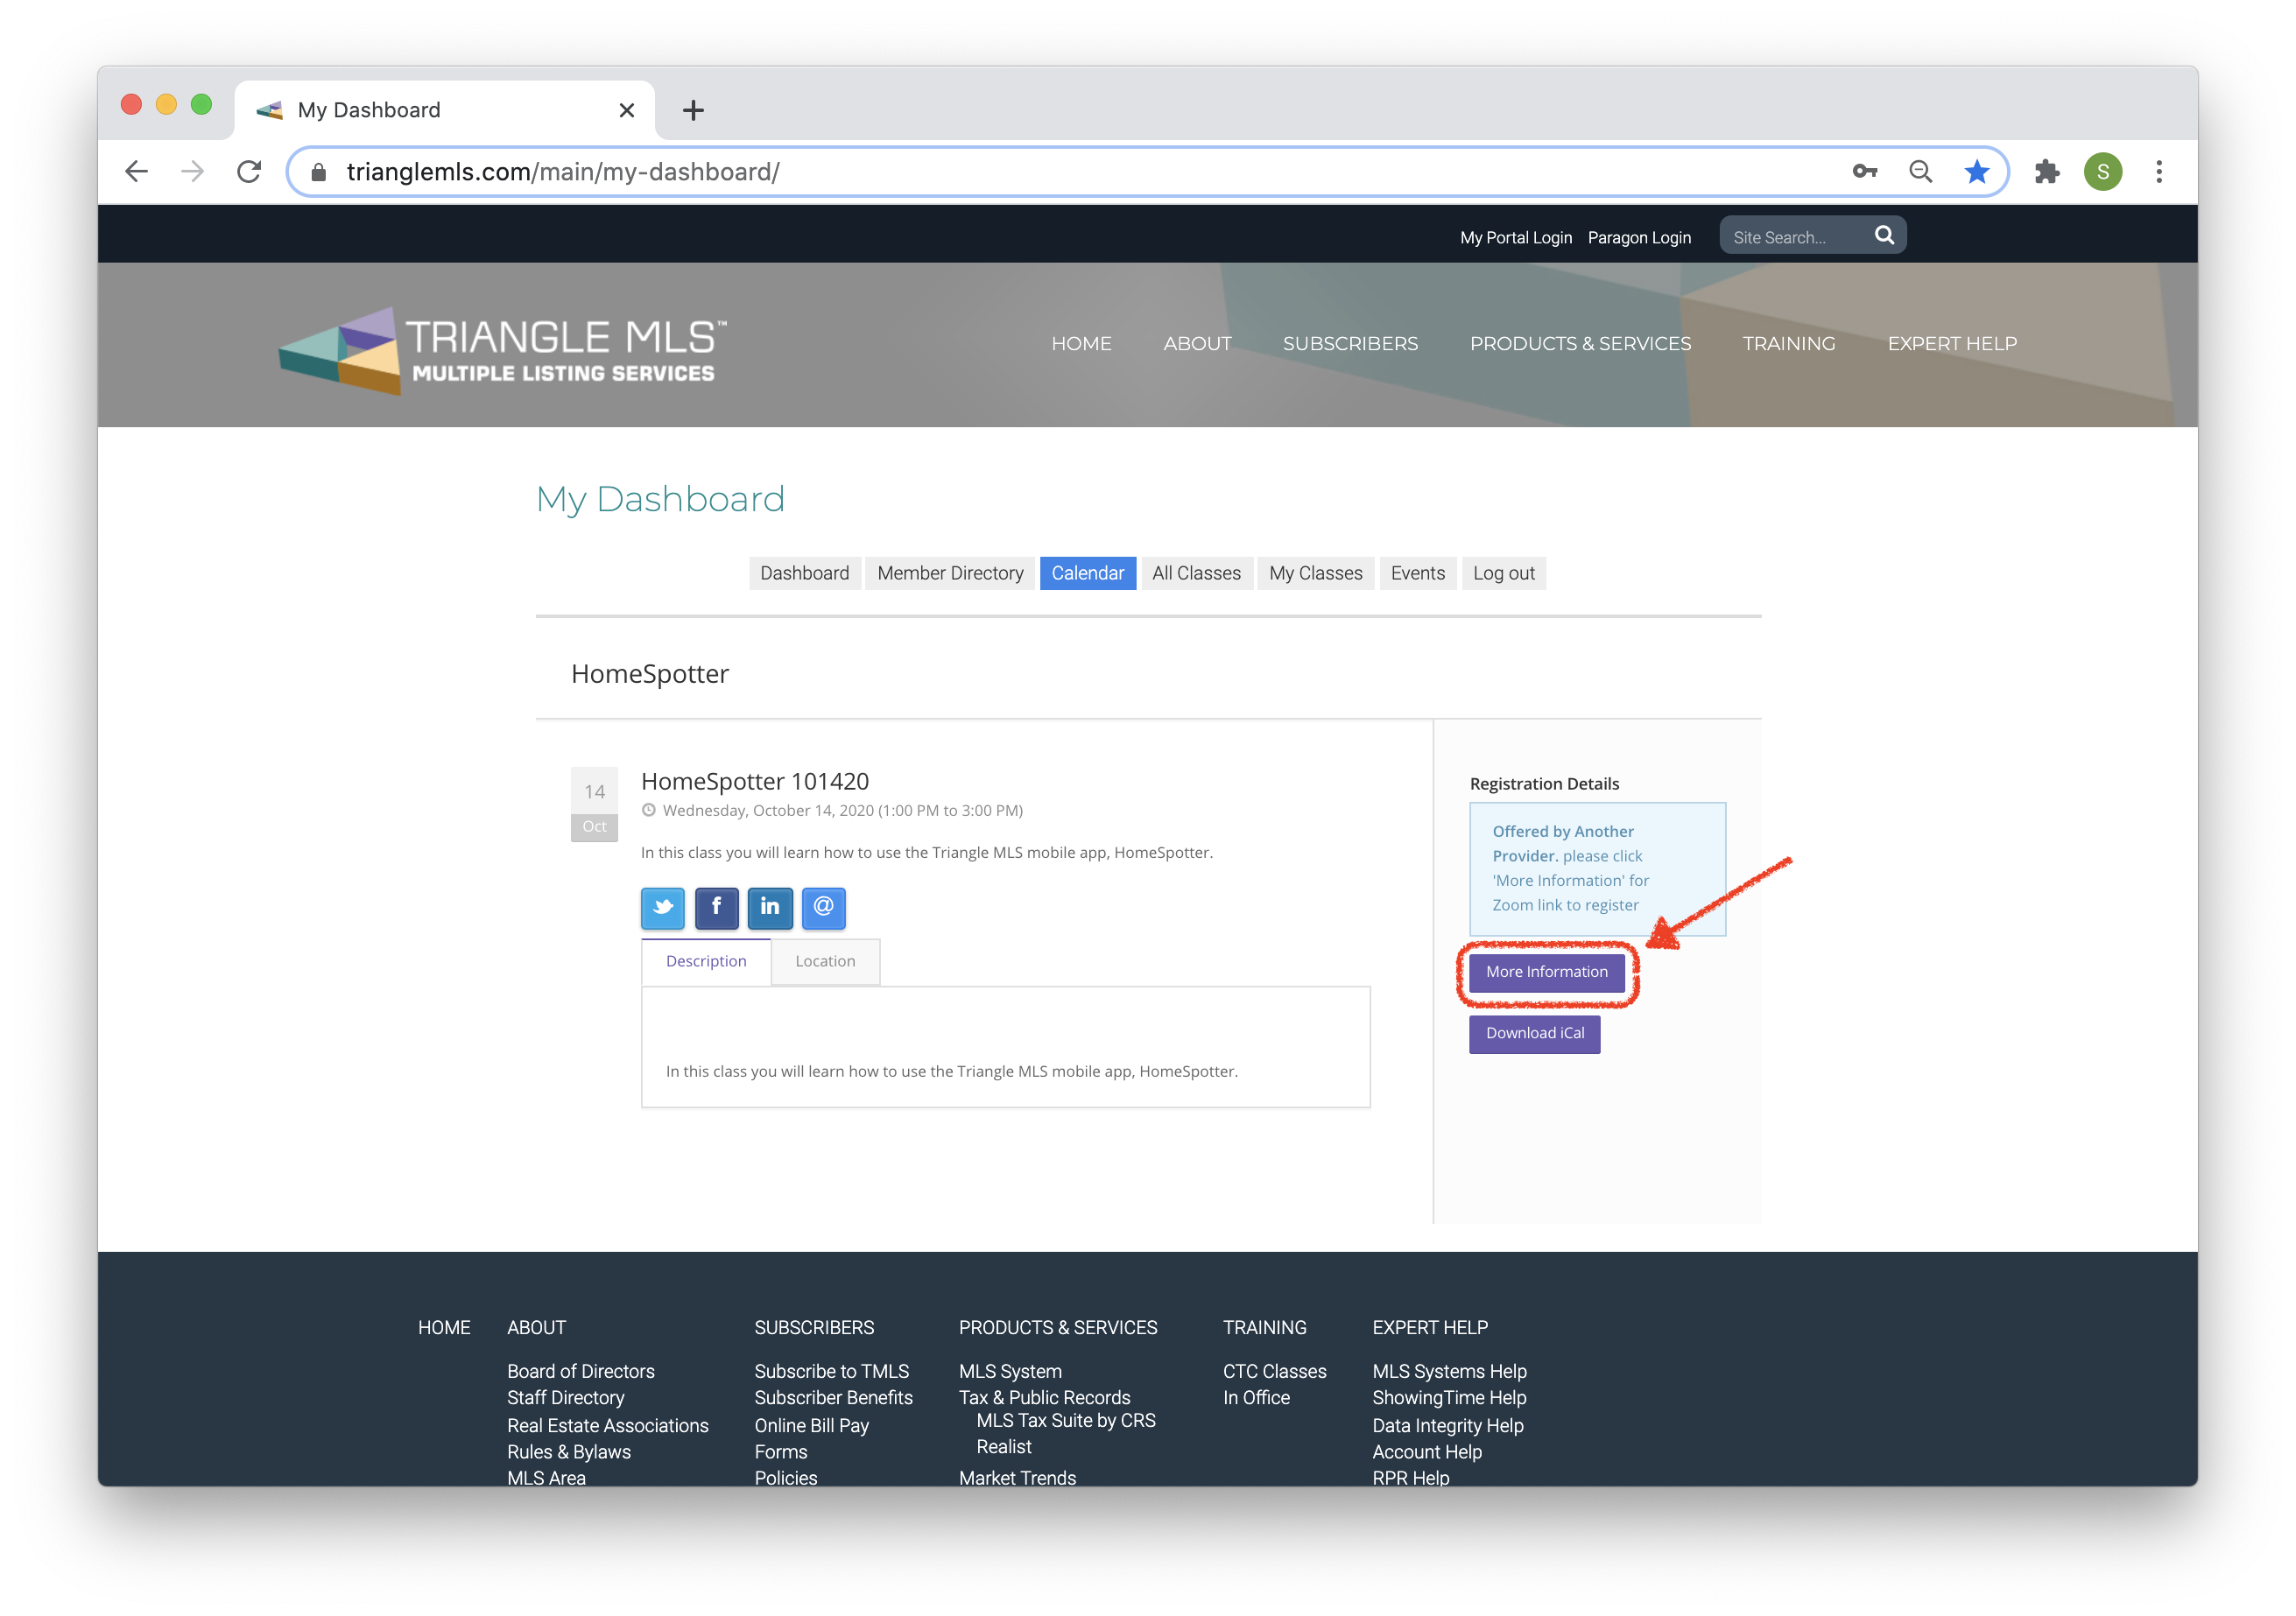Viewport: 2296px width, 1616px height.
Task: Reload the current page
Action: [x=249, y=172]
